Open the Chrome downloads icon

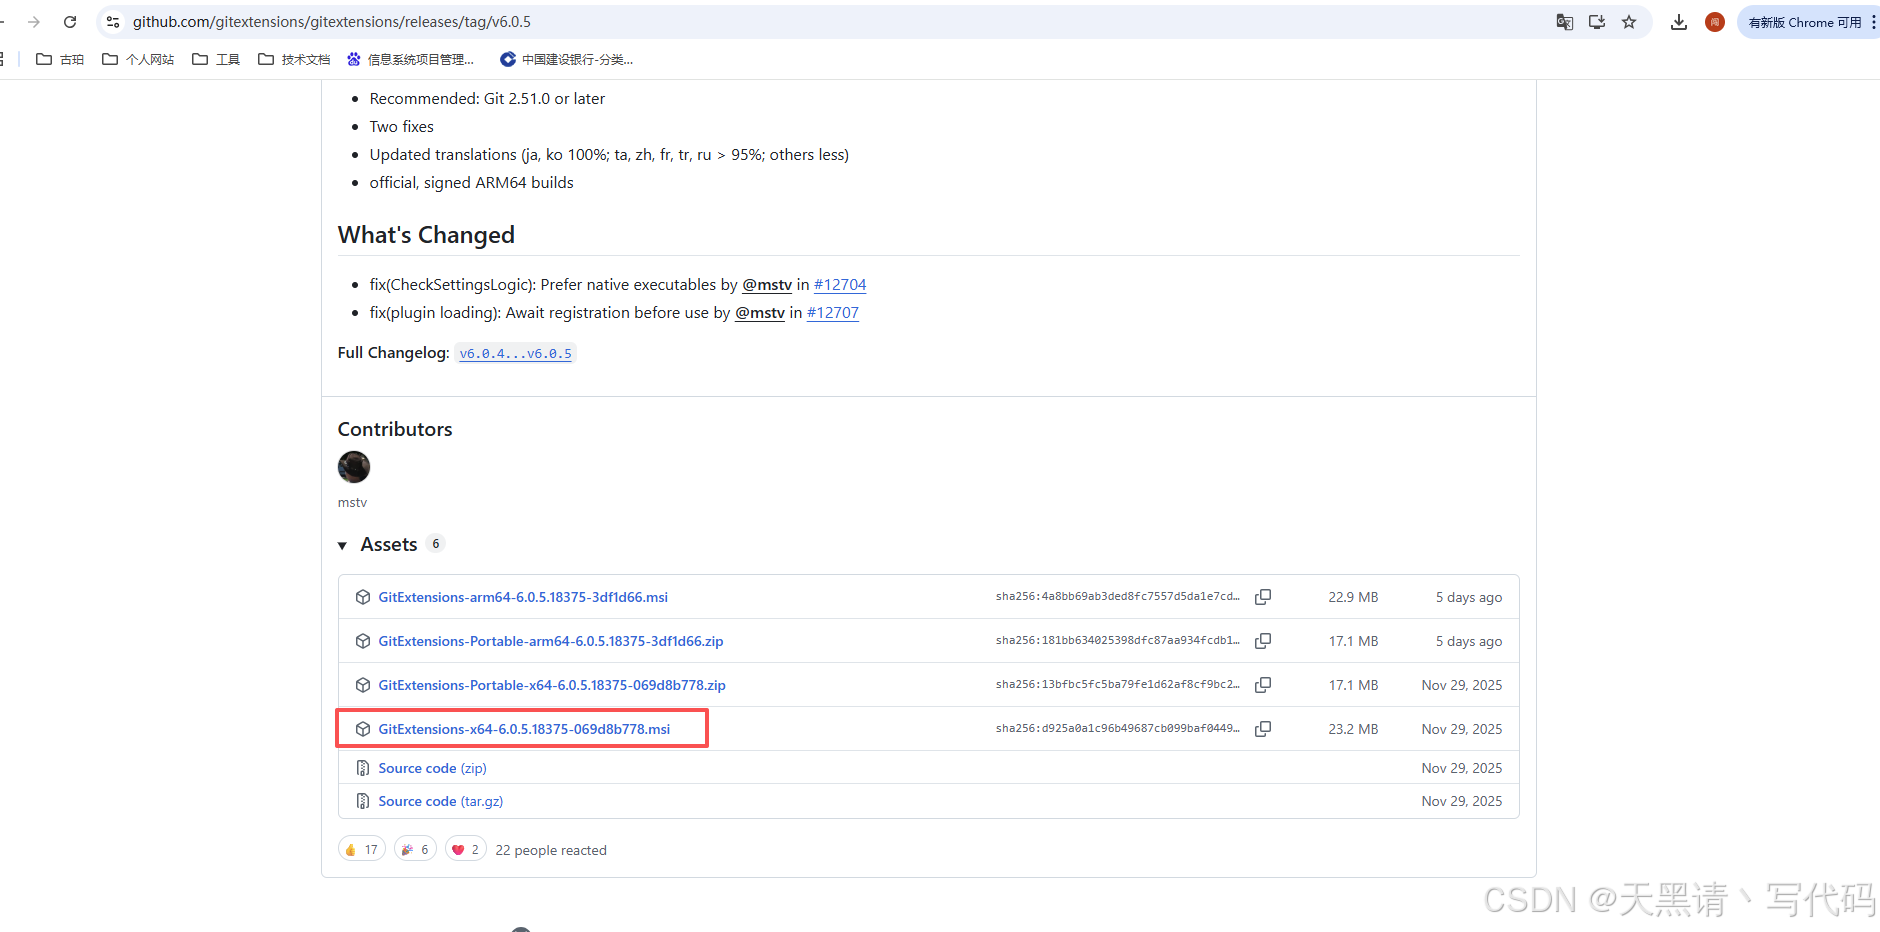coord(1679,22)
